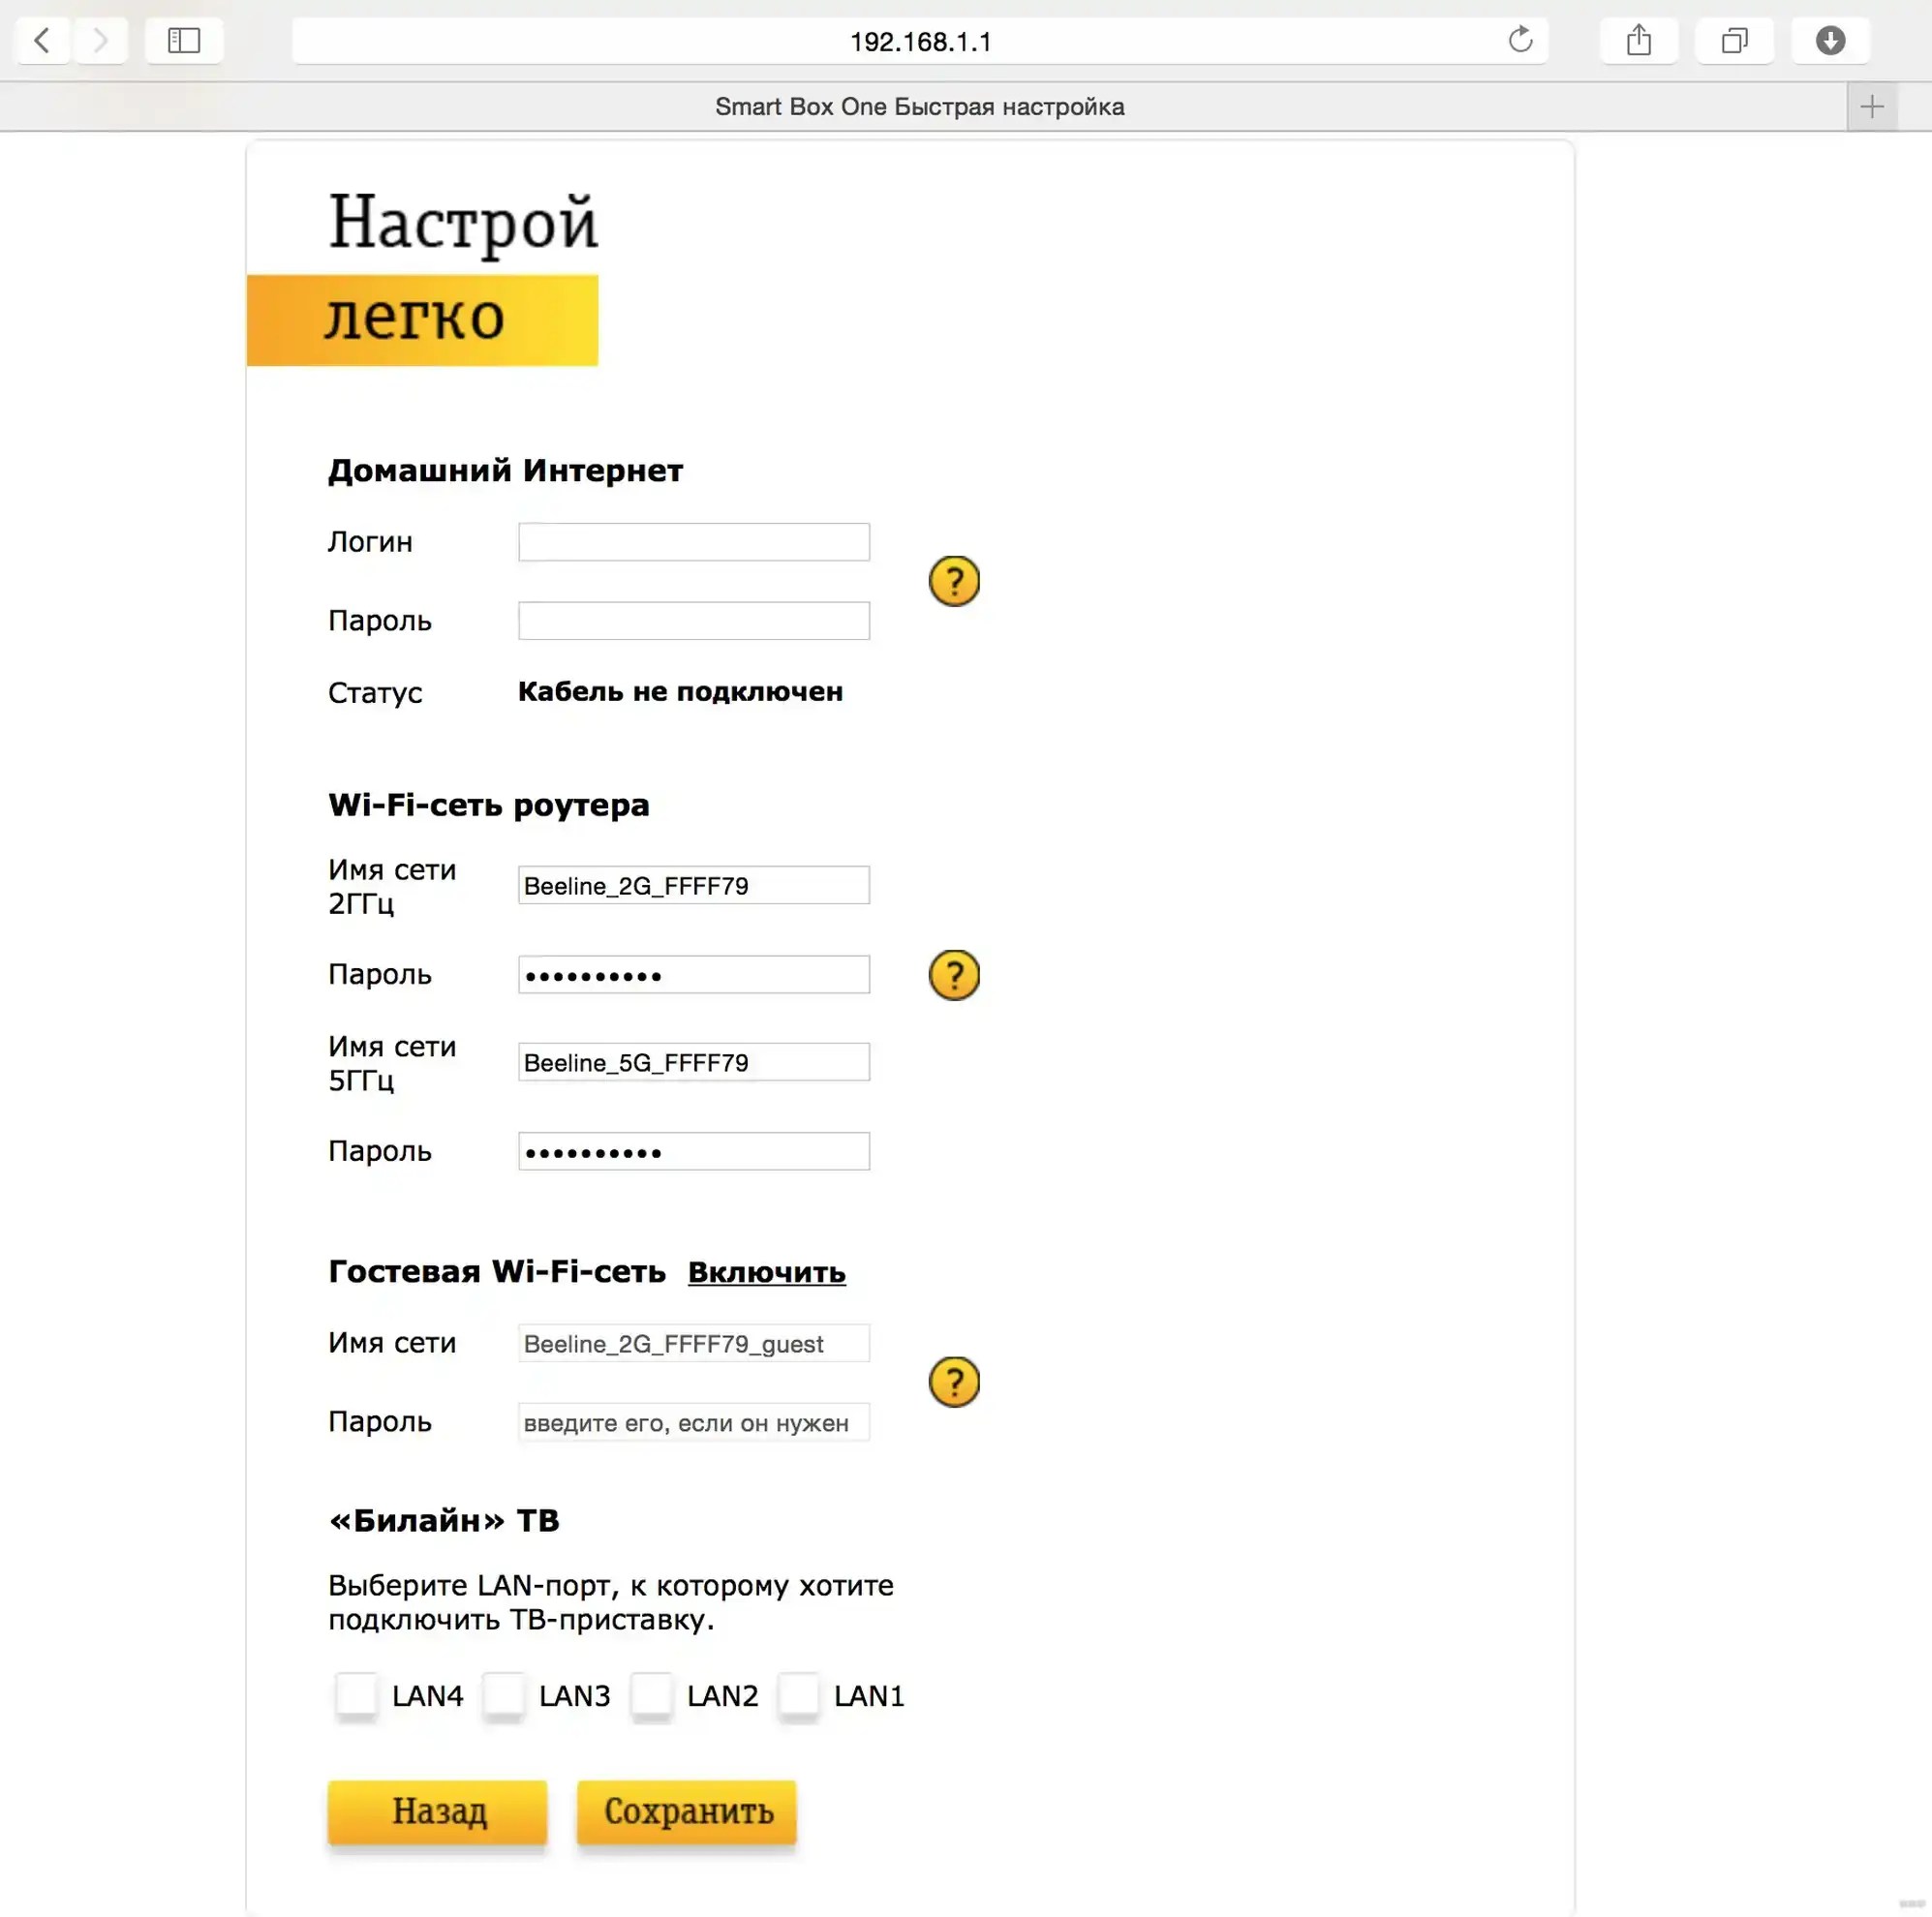Click the Включить guest Wi-Fi link
Screen dimensions: 1932x1917
[767, 1272]
